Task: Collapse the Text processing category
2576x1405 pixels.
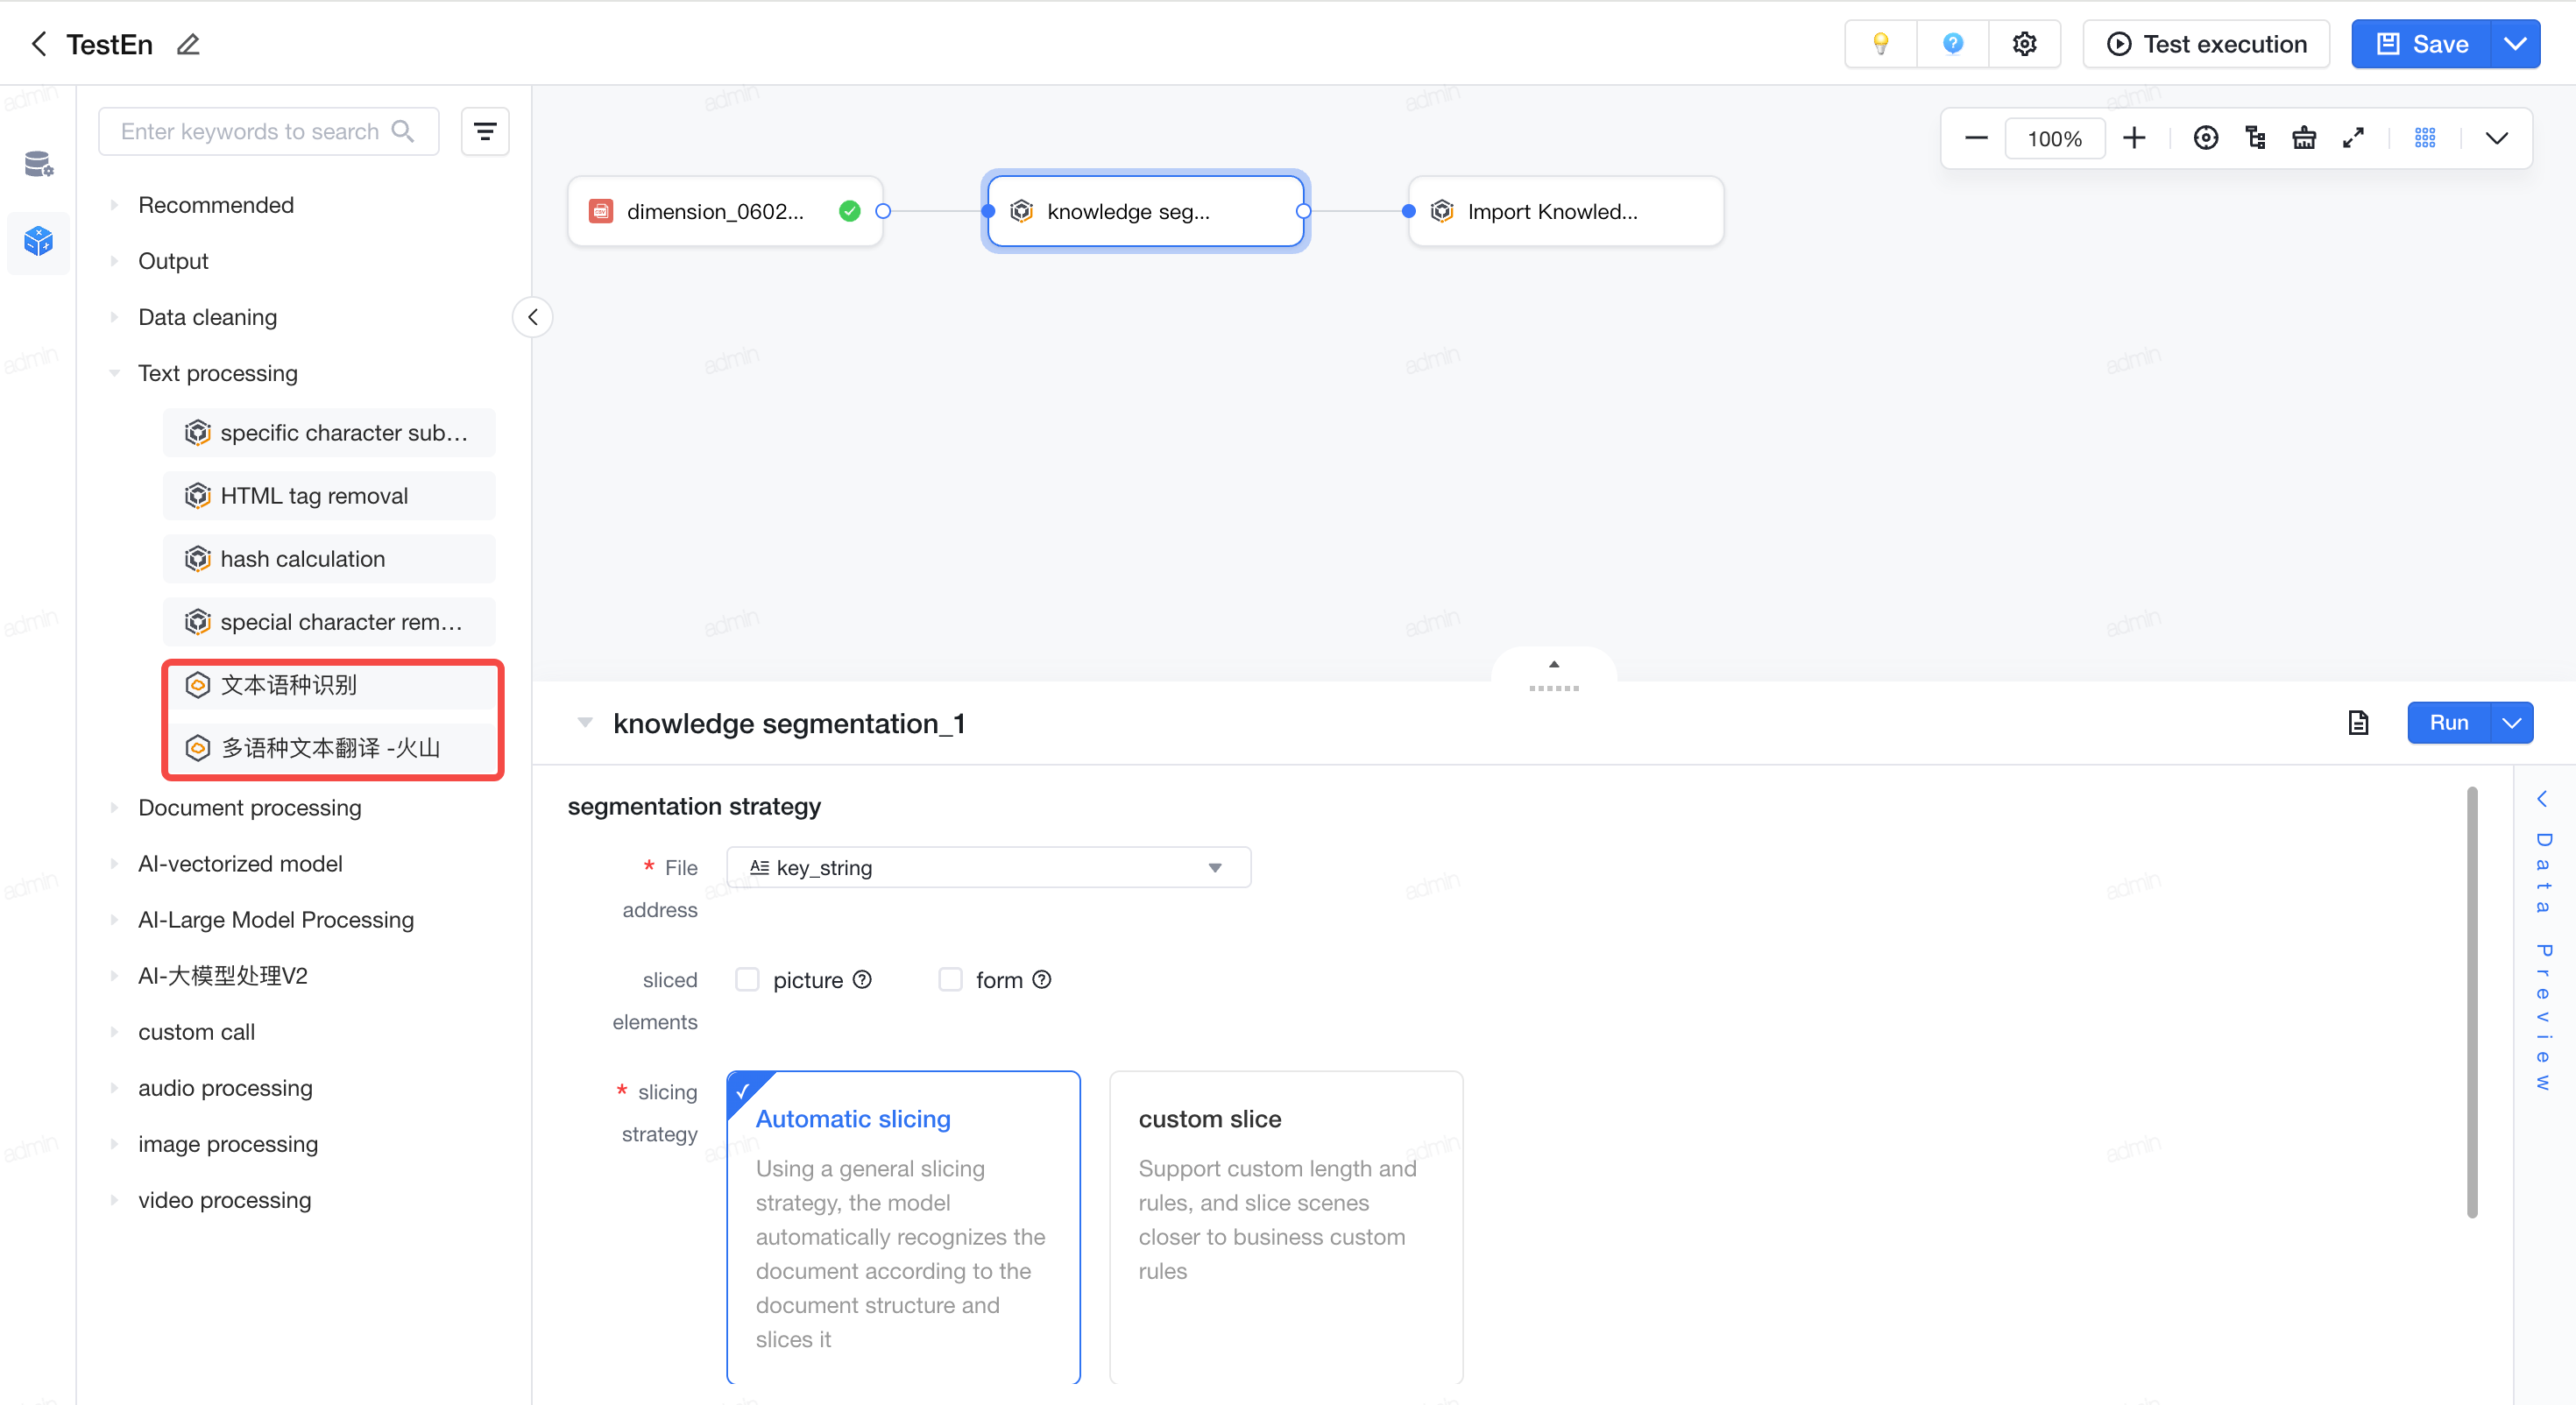Action: pyautogui.click(x=114, y=373)
